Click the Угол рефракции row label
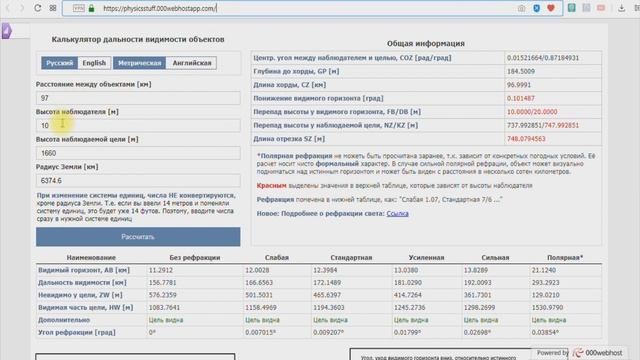This screenshot has width=640, height=360. [77, 332]
